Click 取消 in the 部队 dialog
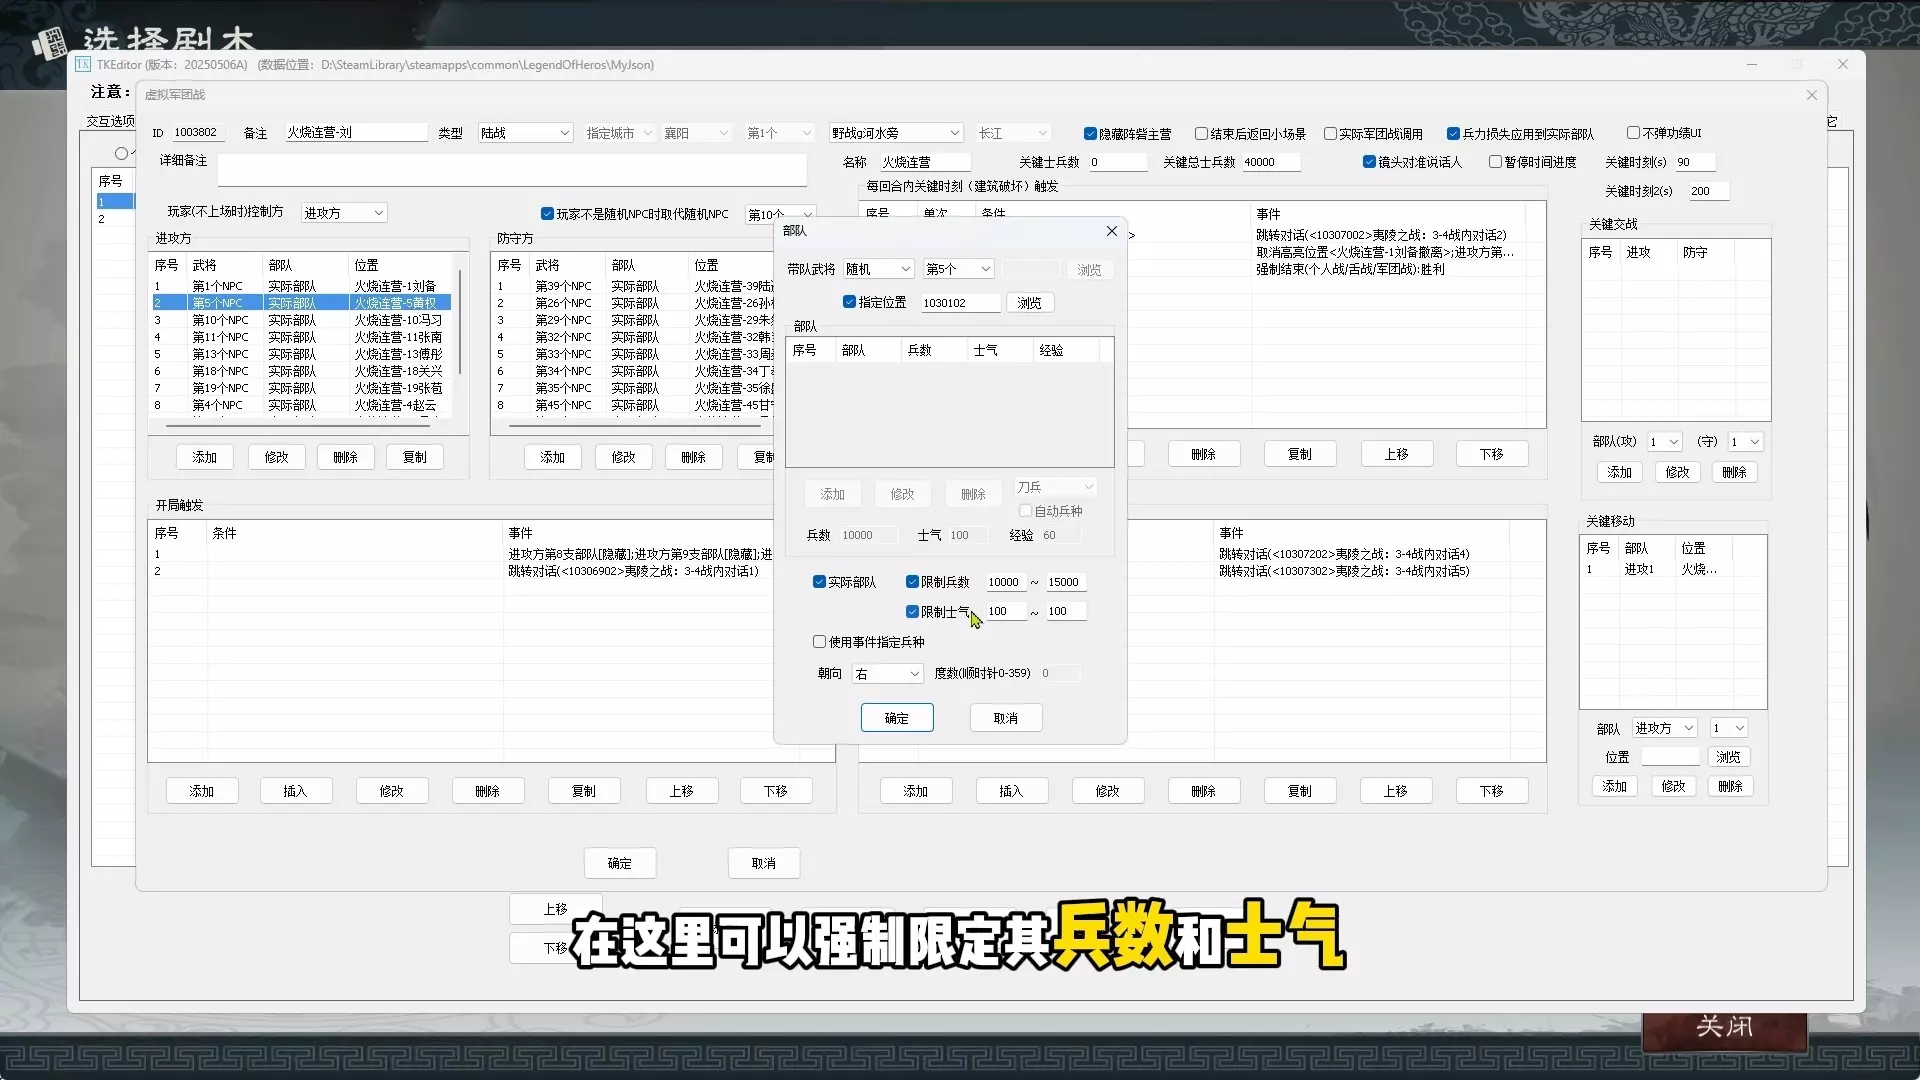1920x1080 pixels. 1006,718
